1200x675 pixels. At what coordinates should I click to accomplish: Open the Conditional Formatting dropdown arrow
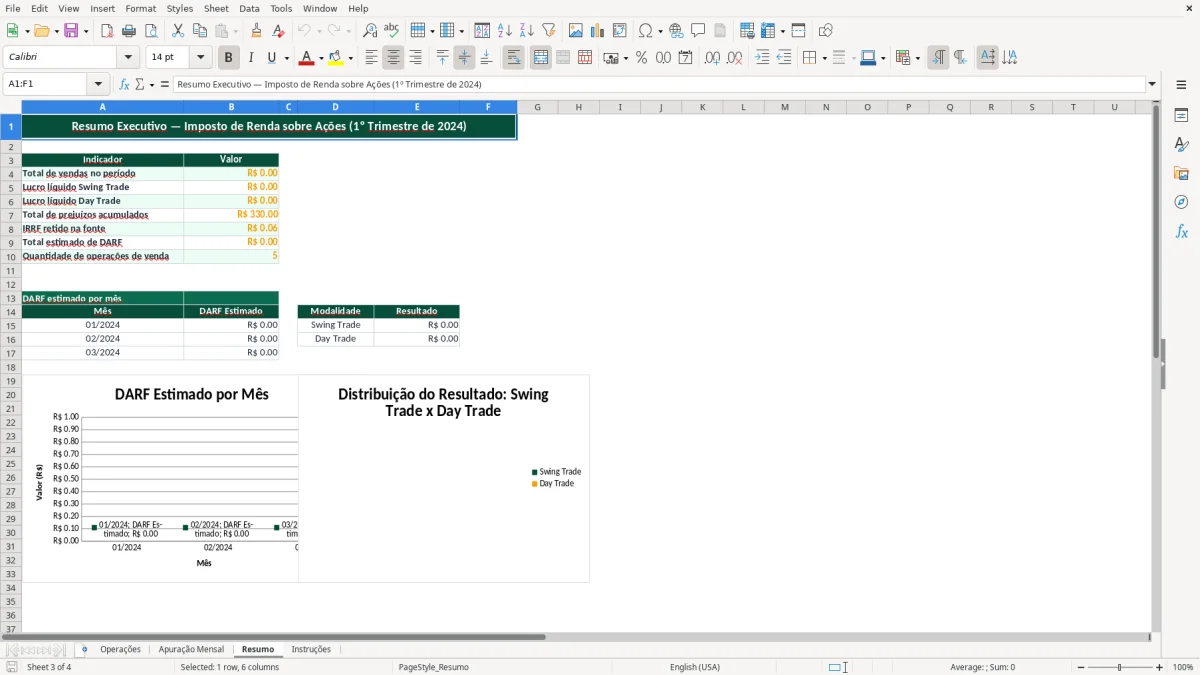click(917, 58)
